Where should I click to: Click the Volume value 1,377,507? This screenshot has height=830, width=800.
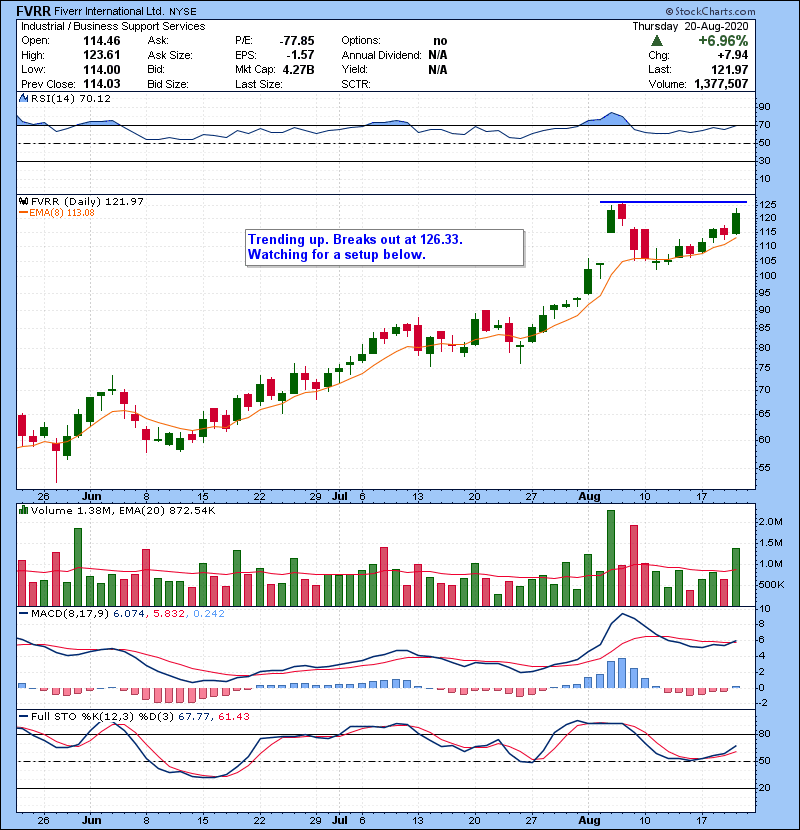pyautogui.click(x=721, y=84)
